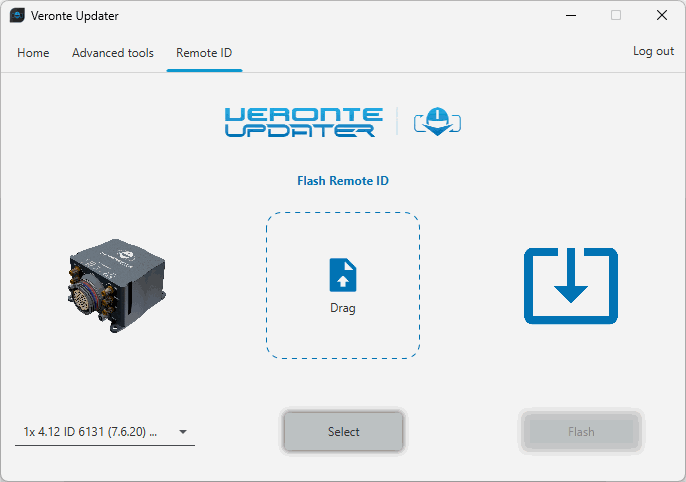The width and height of the screenshot is (686, 482).
Task: Maximize the Veronte Updater window
Action: click(x=616, y=16)
